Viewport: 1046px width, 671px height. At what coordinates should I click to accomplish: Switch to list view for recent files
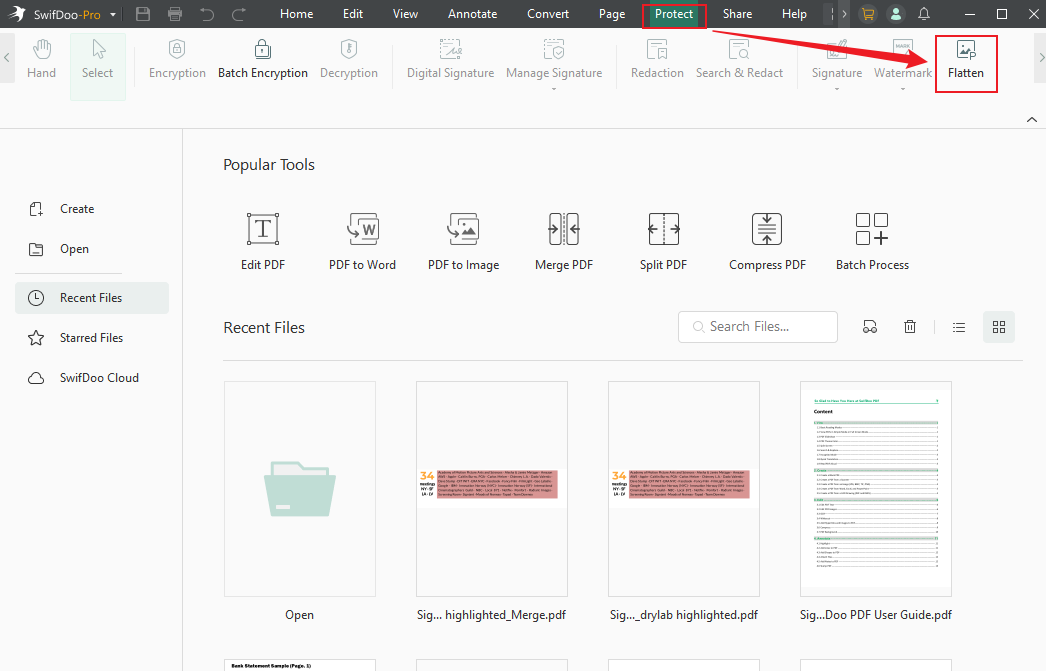click(x=958, y=326)
